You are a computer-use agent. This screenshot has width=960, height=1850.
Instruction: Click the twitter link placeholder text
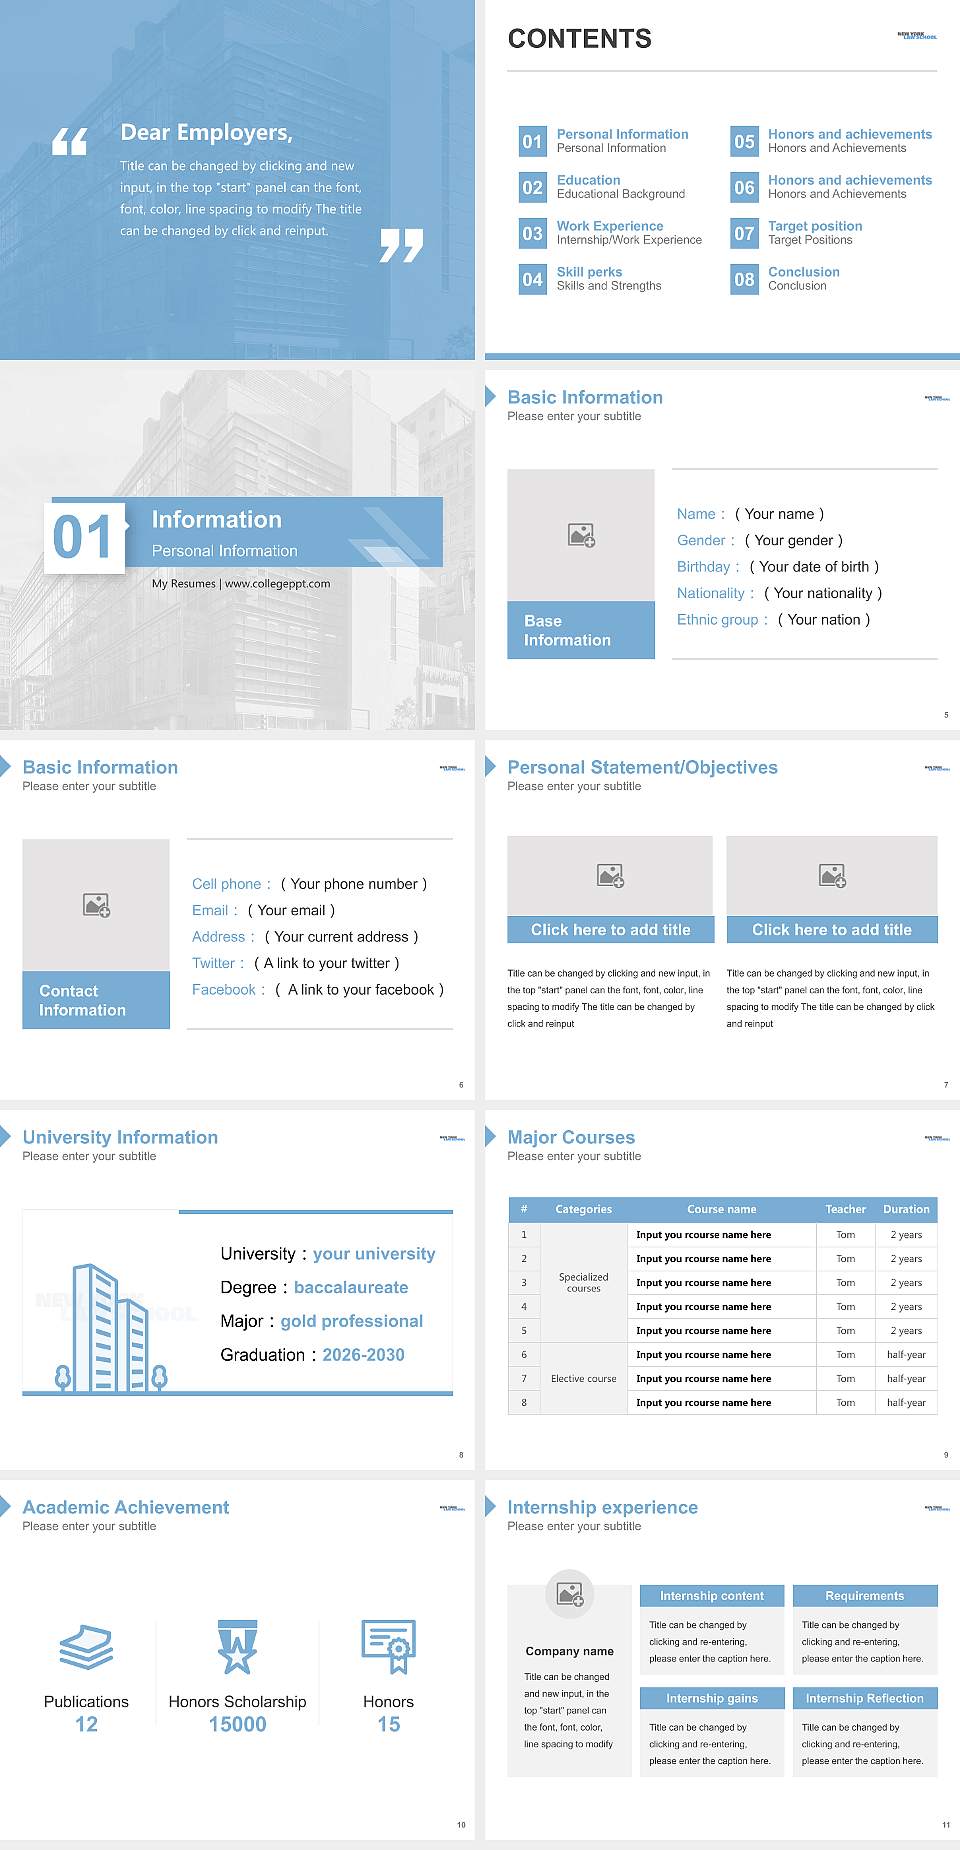point(327,963)
